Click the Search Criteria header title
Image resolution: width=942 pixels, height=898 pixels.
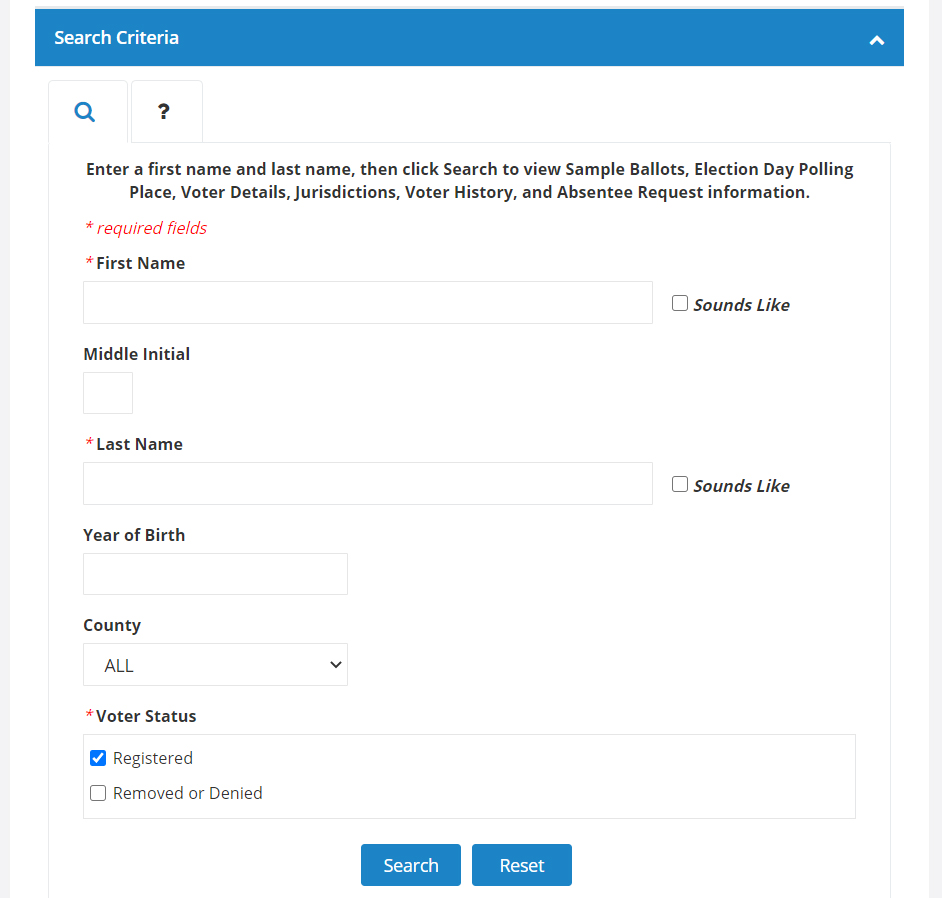[x=116, y=38]
